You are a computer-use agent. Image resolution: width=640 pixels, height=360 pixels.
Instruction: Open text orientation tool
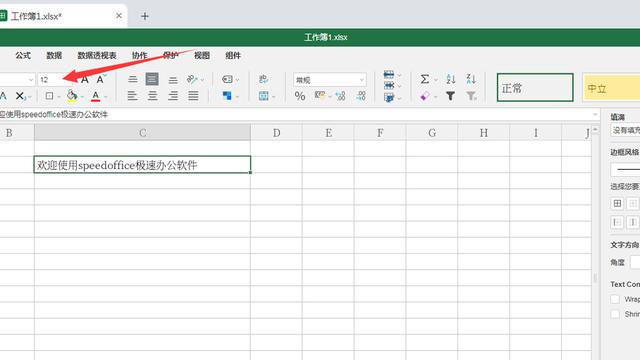point(192,79)
